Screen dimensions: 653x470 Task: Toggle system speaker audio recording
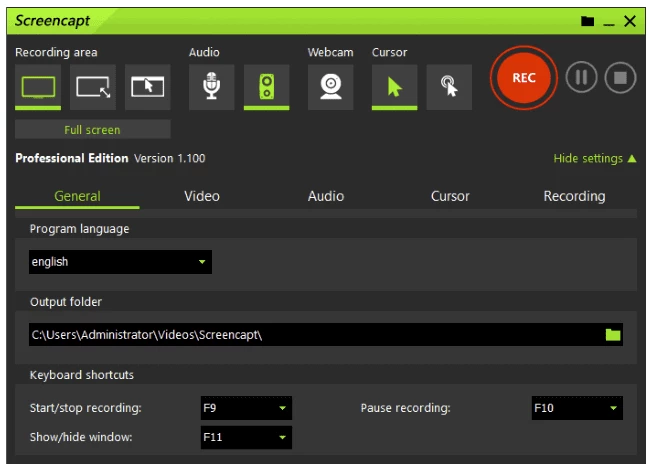pyautogui.click(x=266, y=87)
